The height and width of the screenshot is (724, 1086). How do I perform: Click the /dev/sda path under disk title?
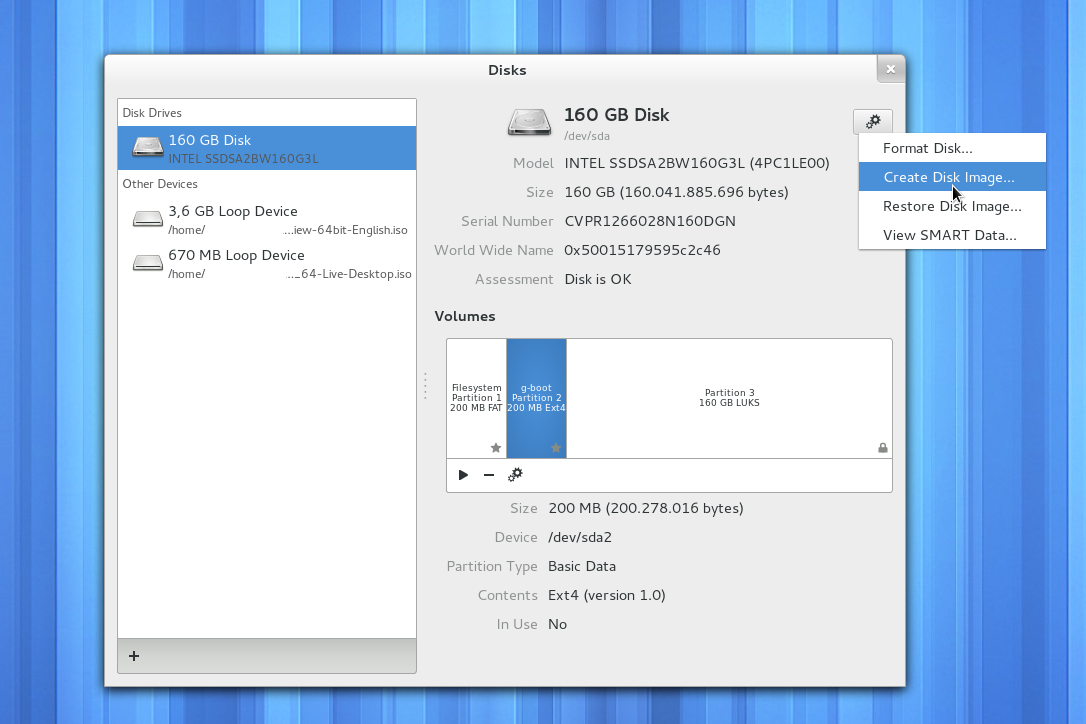[587, 136]
